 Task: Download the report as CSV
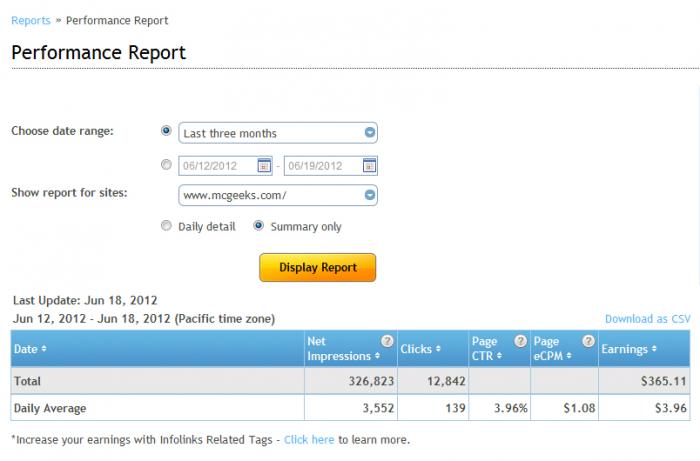647,319
